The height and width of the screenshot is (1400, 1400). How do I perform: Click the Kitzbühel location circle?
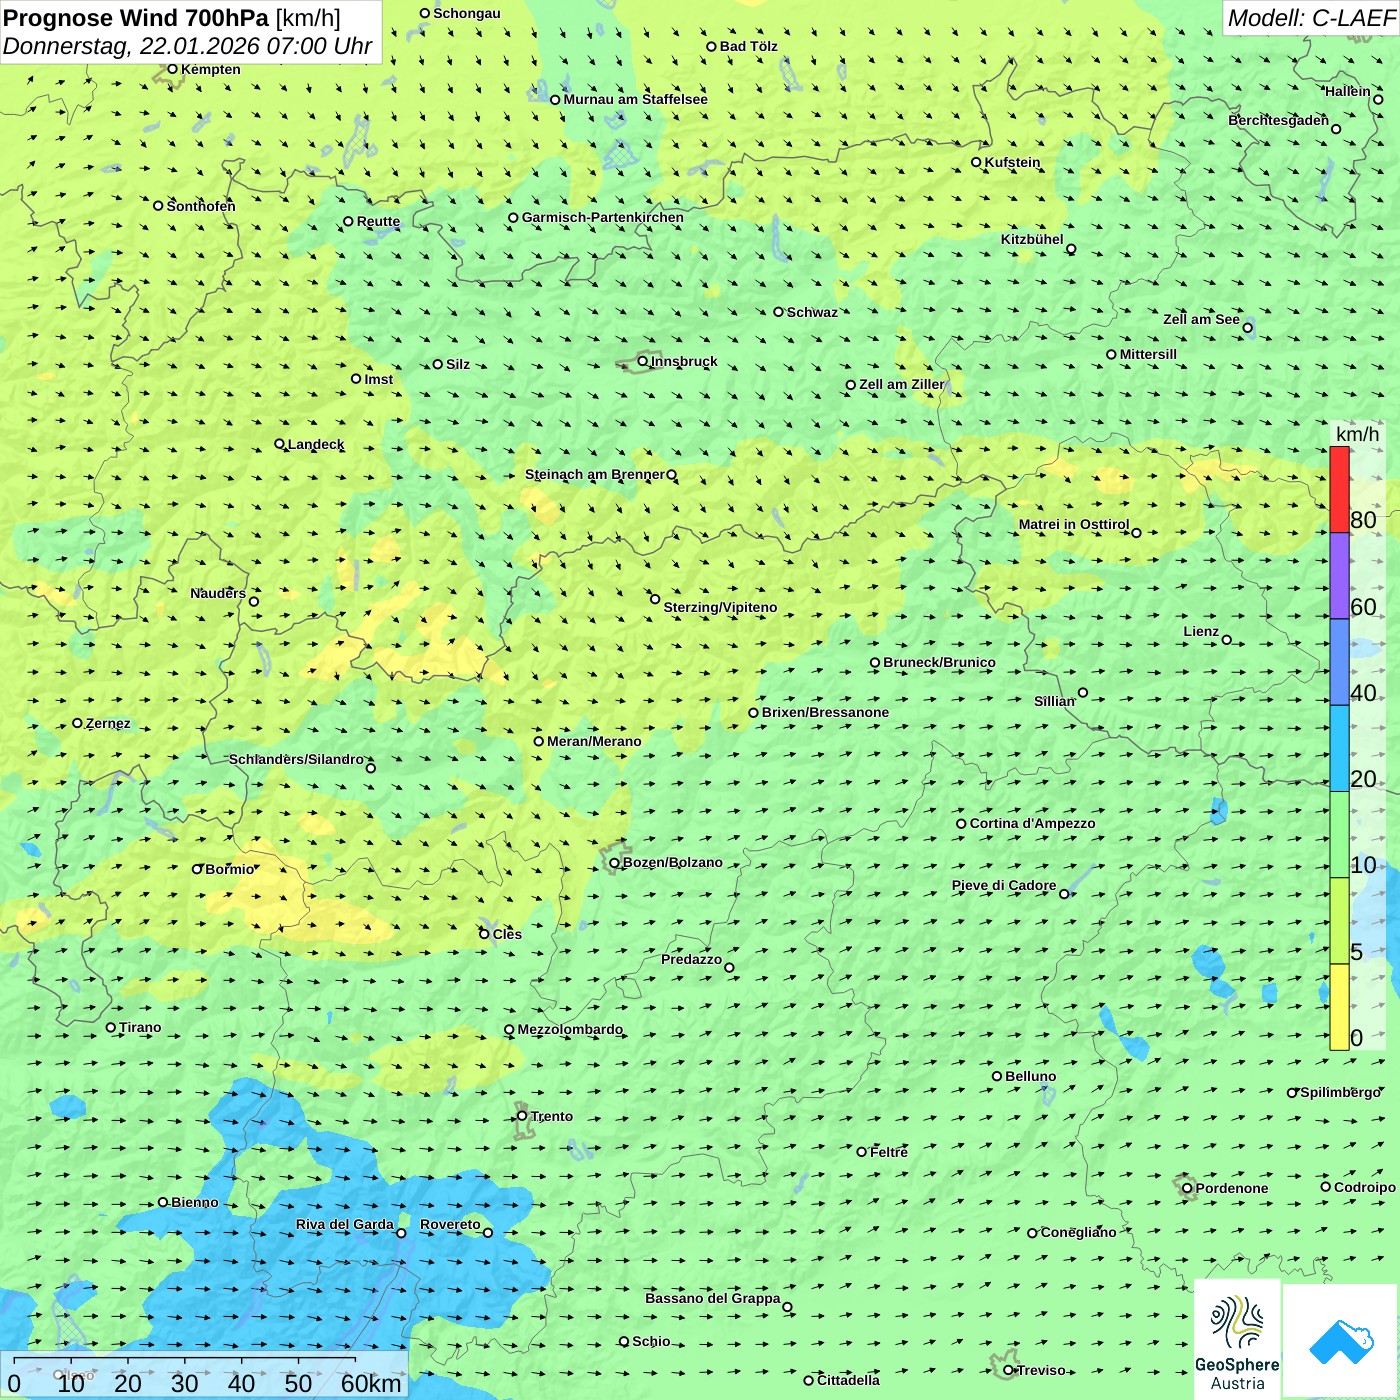point(1071,249)
